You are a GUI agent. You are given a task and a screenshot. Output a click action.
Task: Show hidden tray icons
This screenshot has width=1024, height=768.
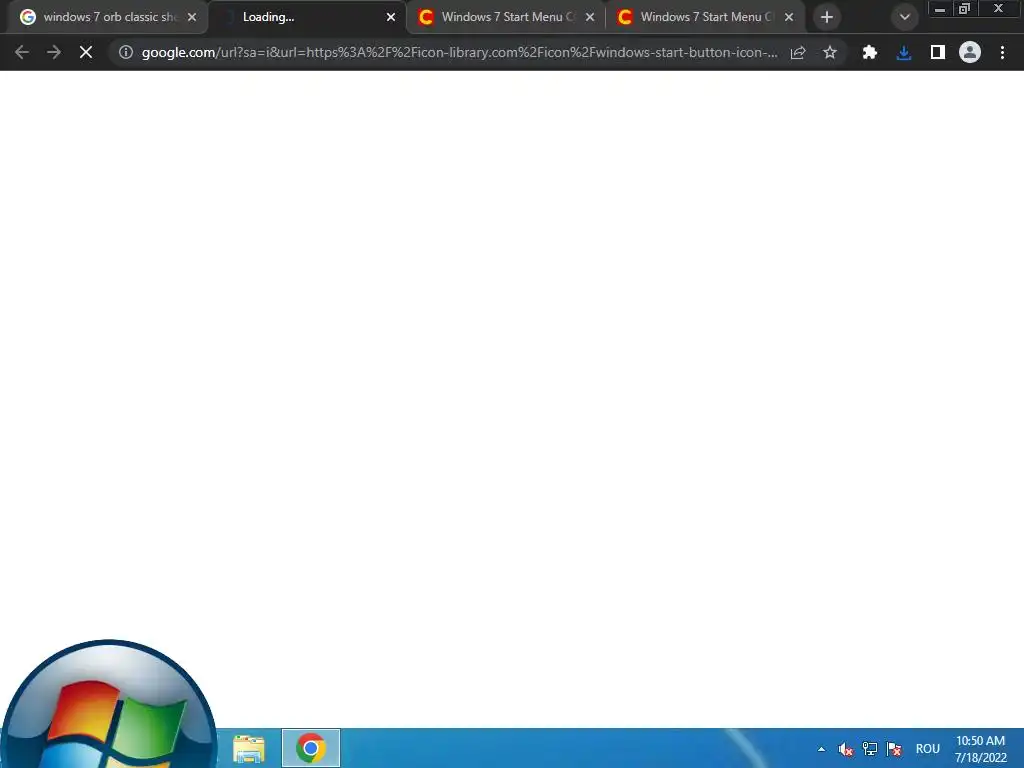821,749
